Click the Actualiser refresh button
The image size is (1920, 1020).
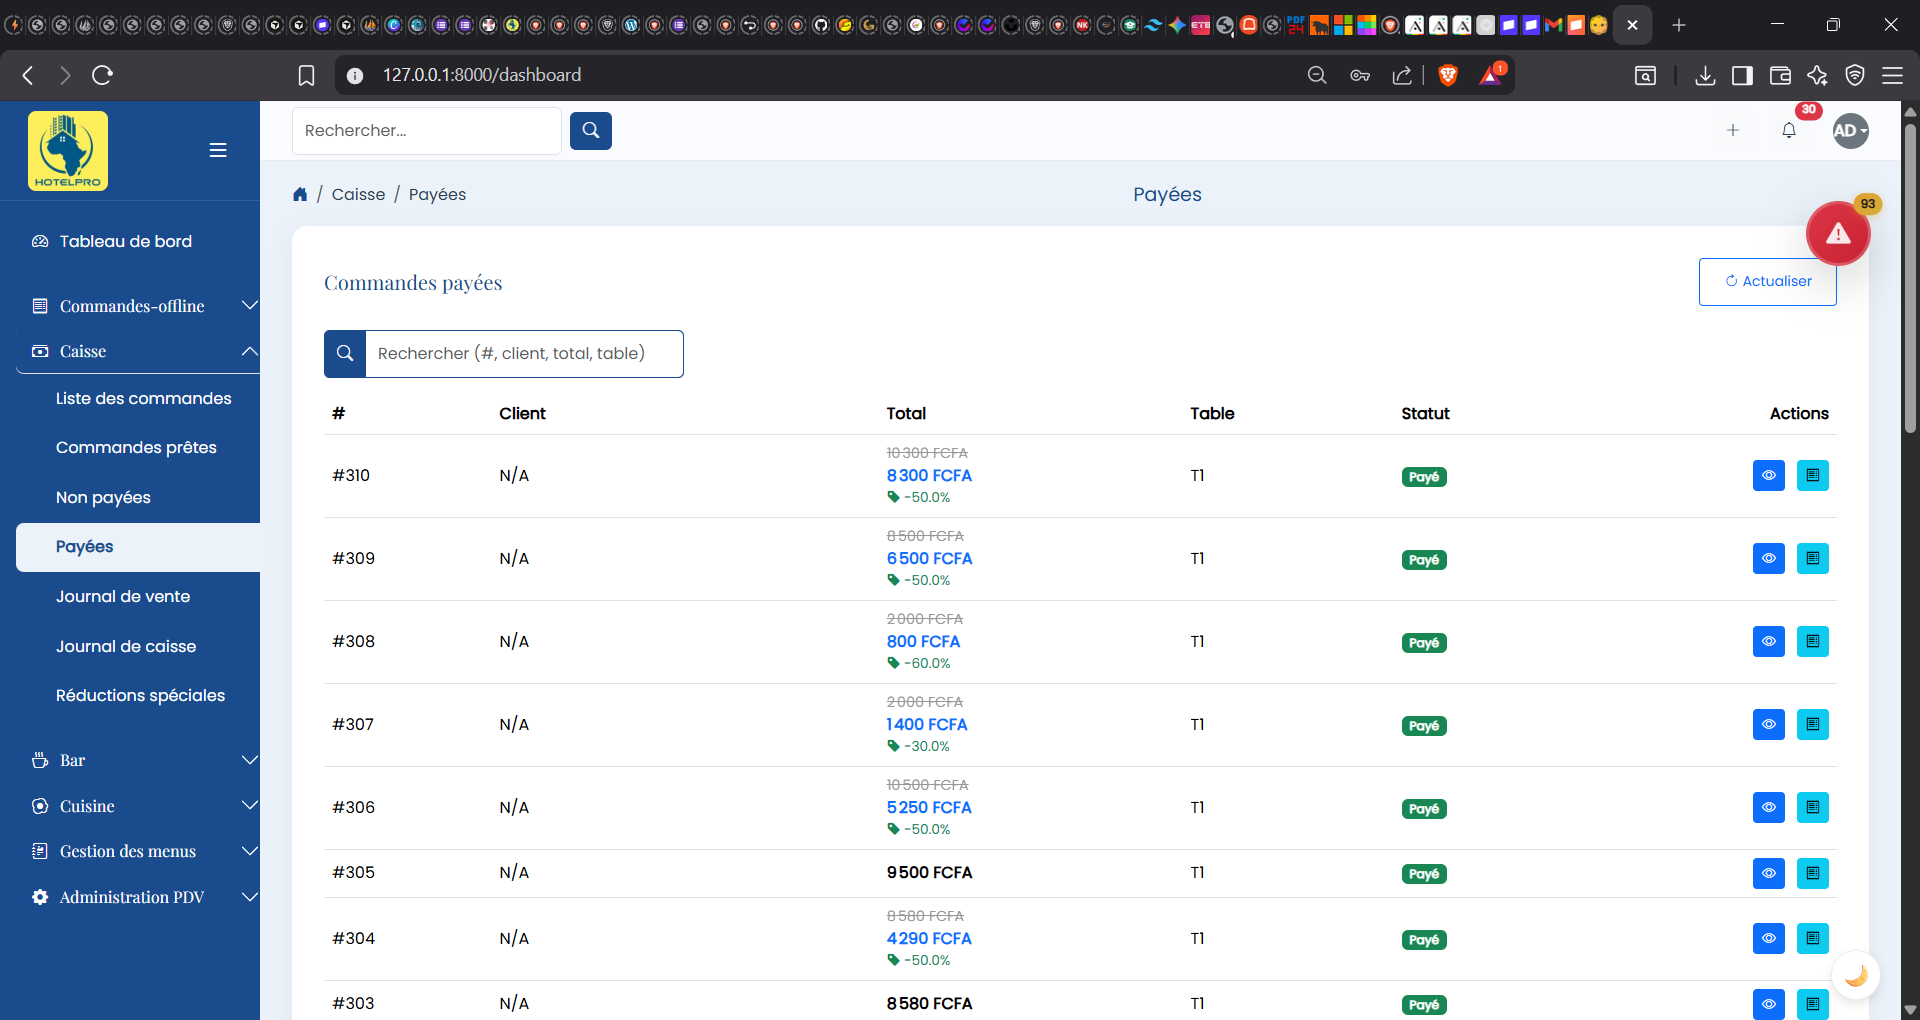[x=1767, y=281]
